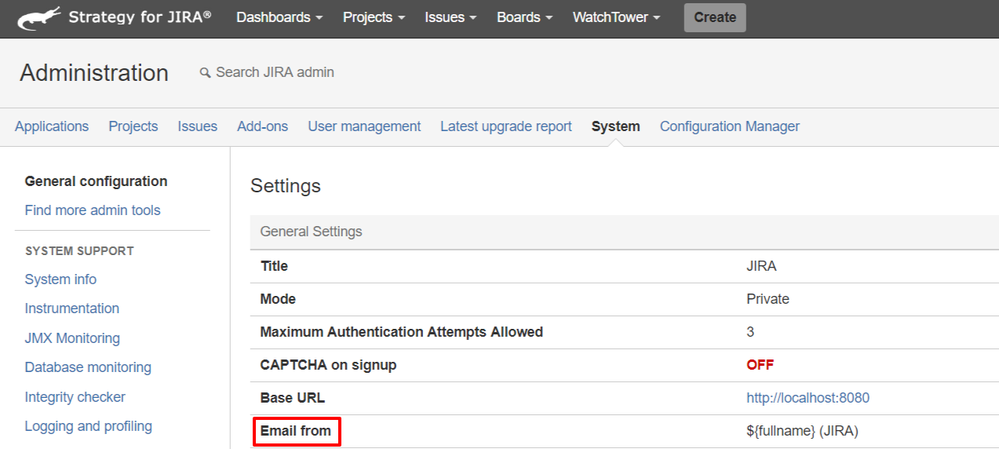The image size is (999, 449).
Task: Open the Configuration Manager tab
Action: pos(729,126)
